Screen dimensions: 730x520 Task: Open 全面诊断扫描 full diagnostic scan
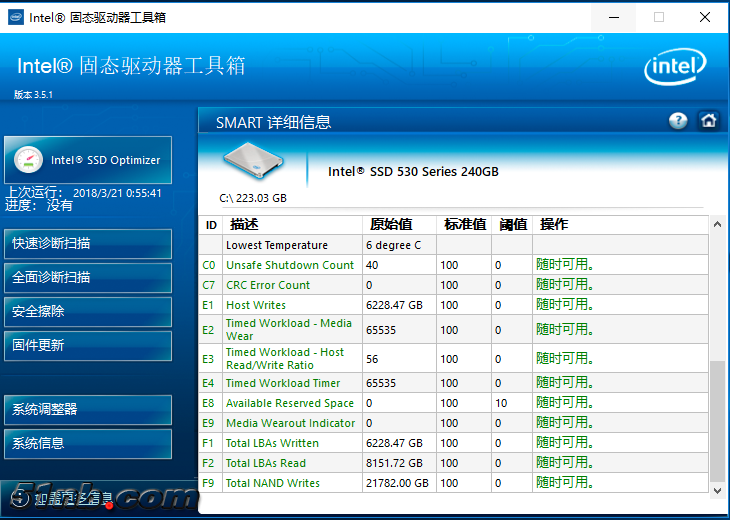(x=88, y=278)
